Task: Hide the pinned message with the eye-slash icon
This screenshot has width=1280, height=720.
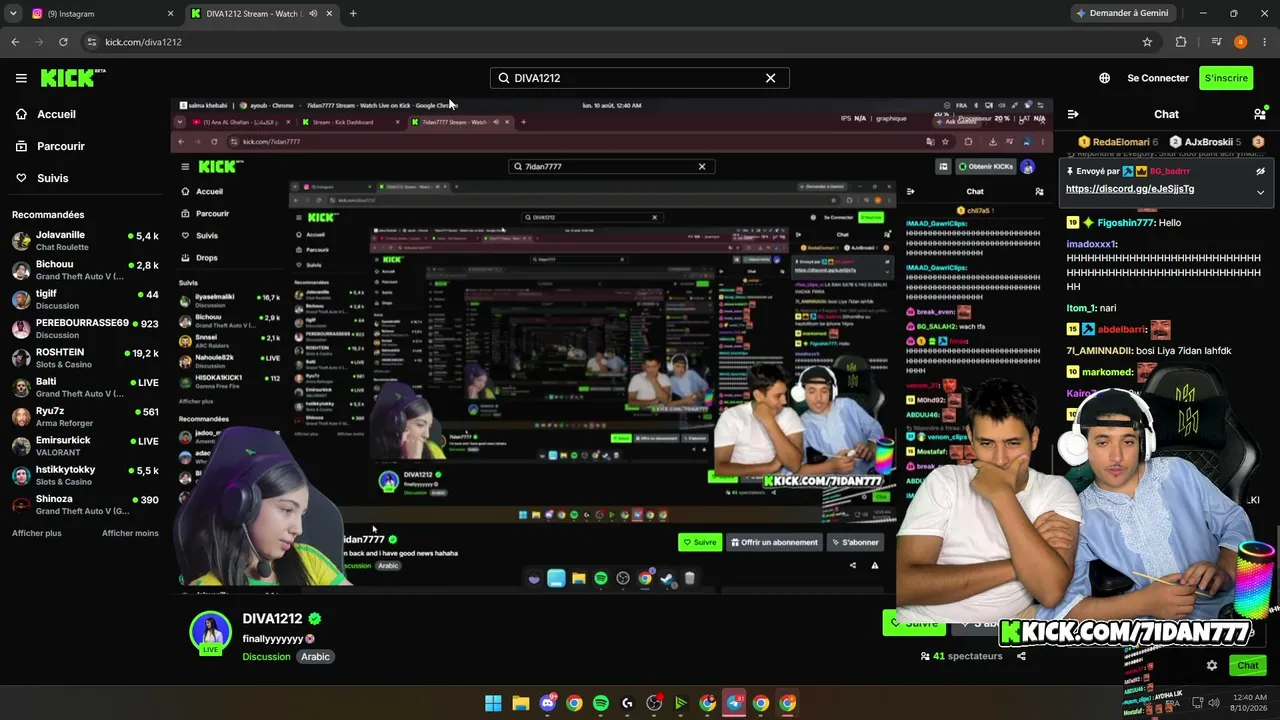Action: [x=1260, y=171]
